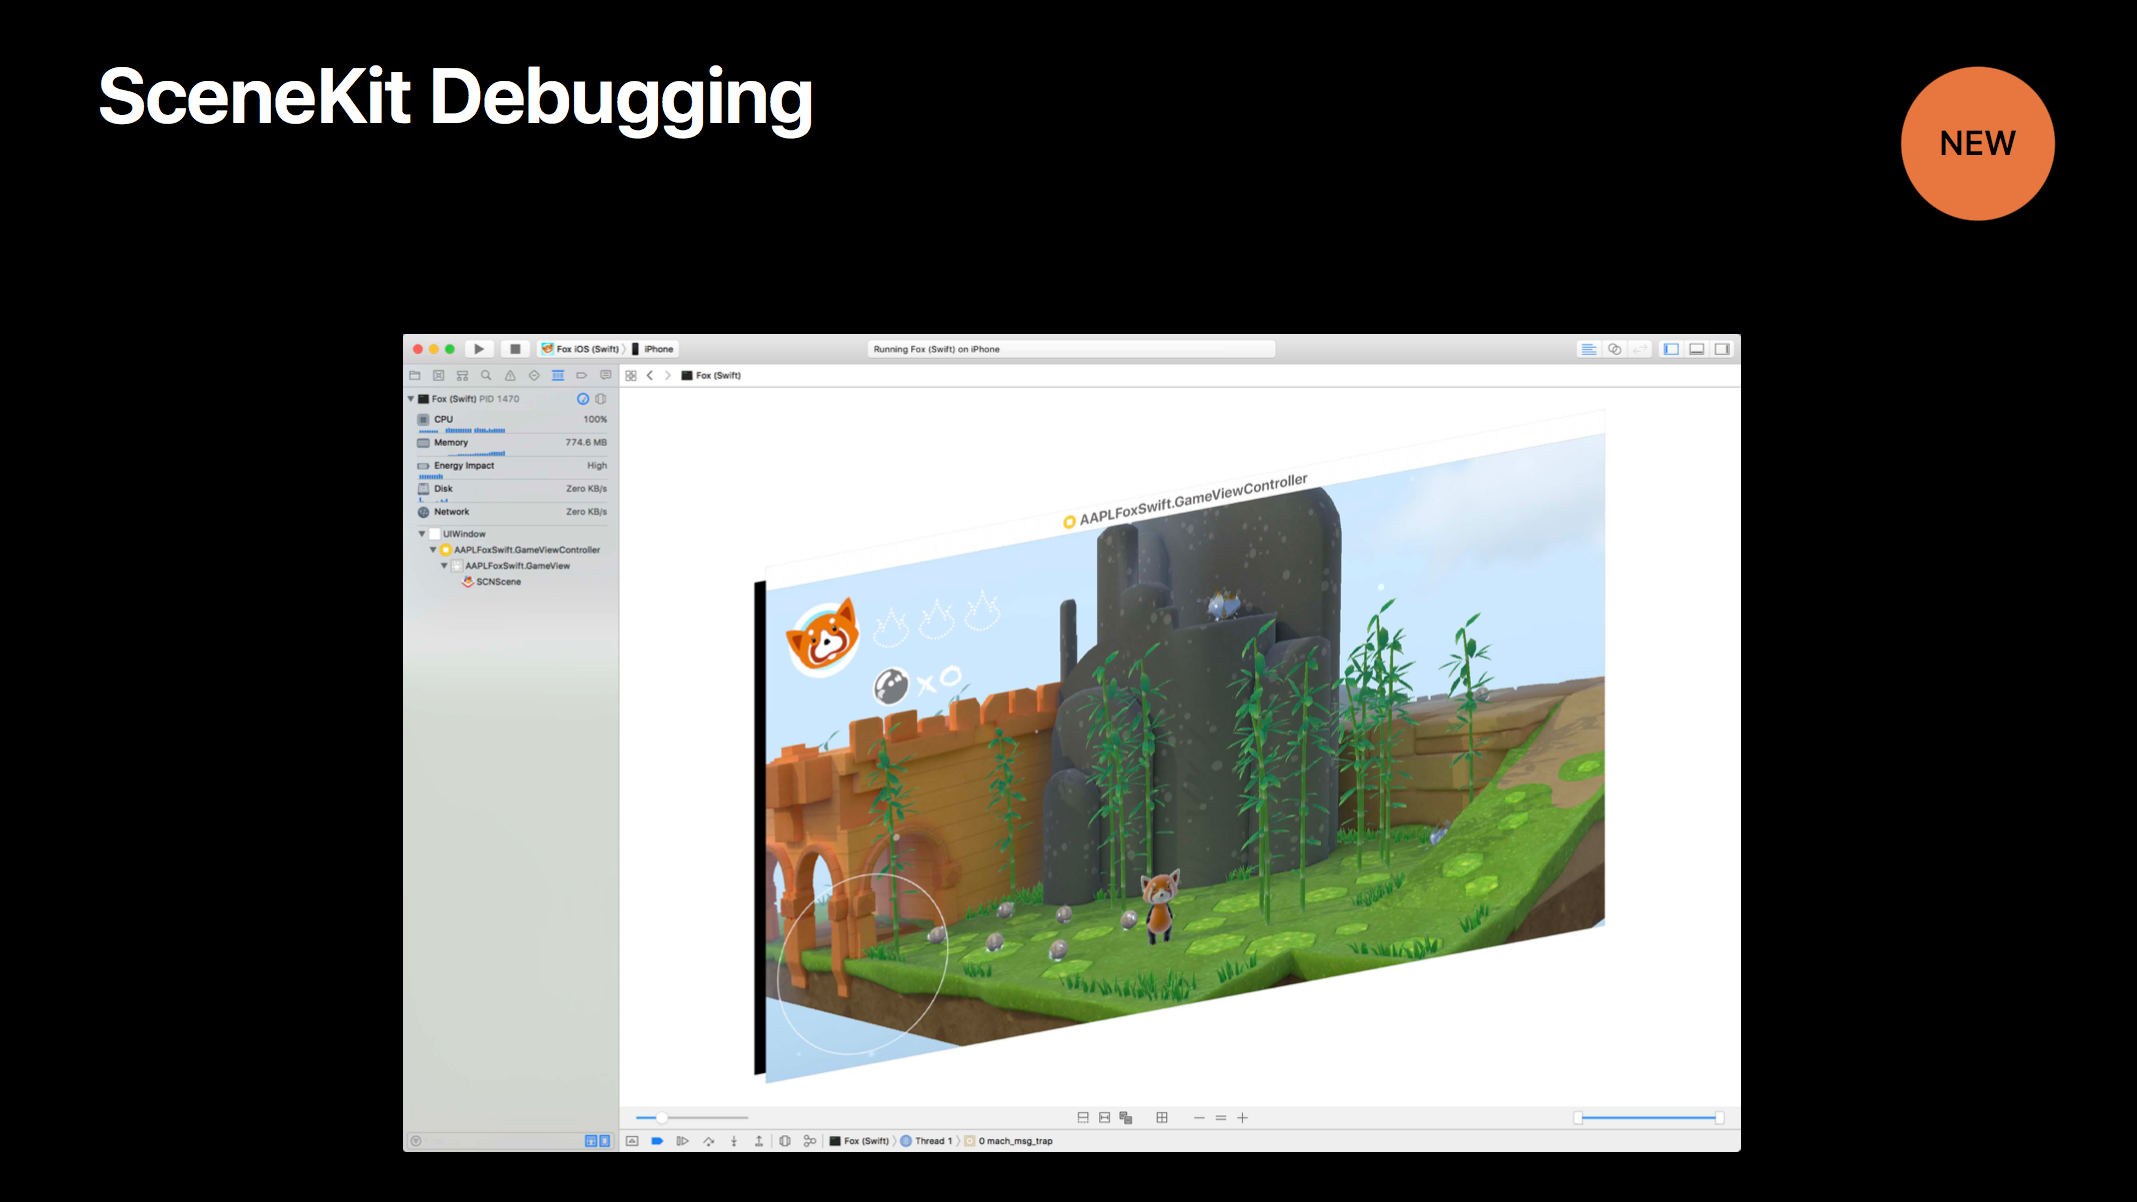Image resolution: width=2137 pixels, height=1202 pixels.
Task: Click the Continue program execution icon
Action: click(682, 1141)
